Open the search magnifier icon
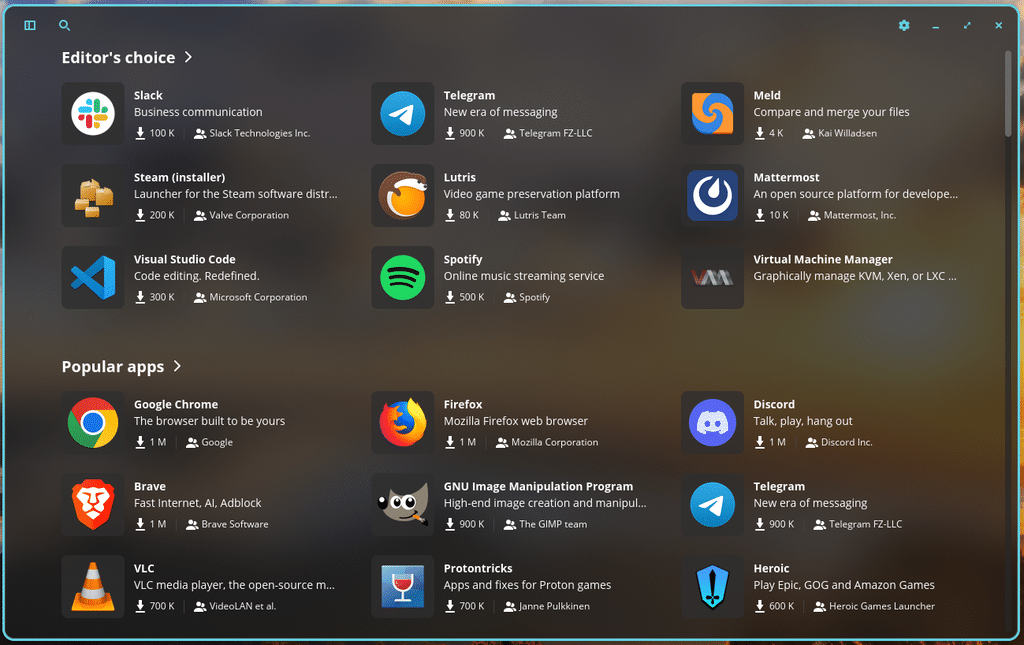Viewport: 1024px width, 645px height. [64, 25]
